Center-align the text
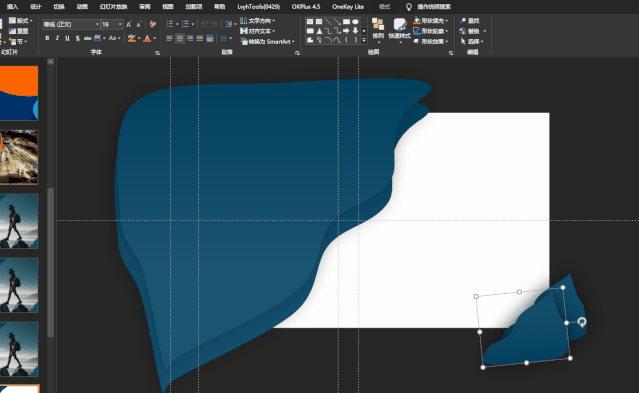This screenshot has height=393, width=639. [180, 38]
